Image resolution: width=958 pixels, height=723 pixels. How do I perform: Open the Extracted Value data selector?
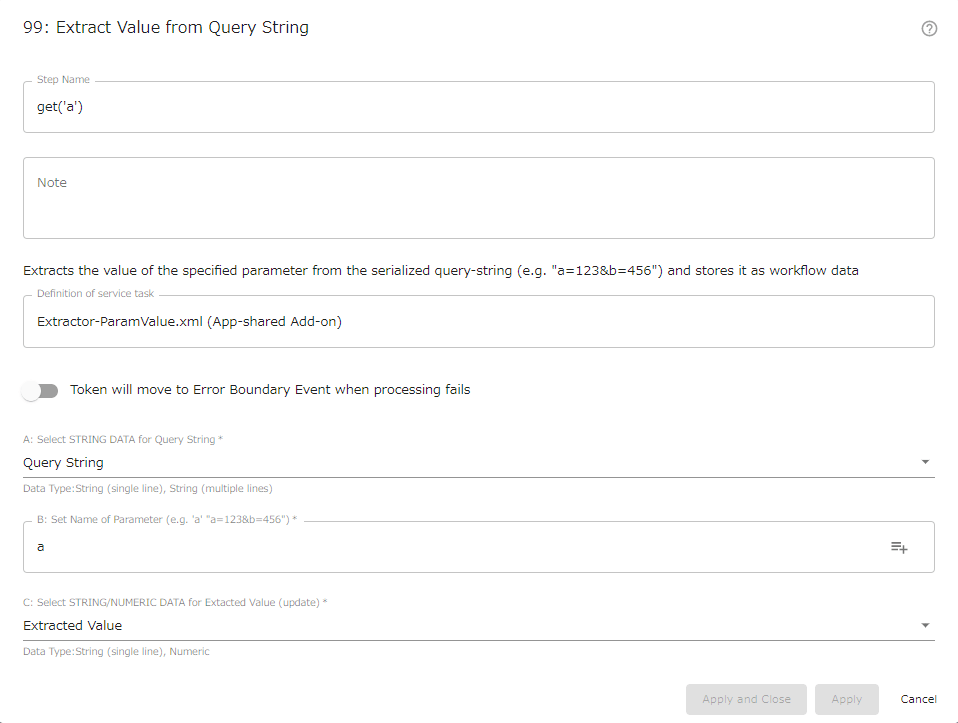point(478,626)
